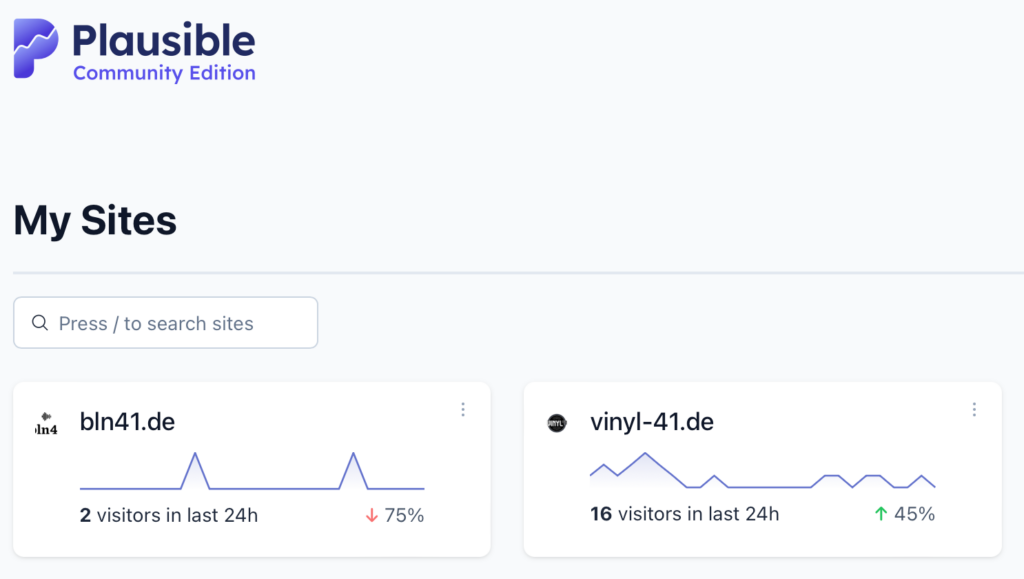This screenshot has height=579, width=1024.
Task: Click the green upward arrow on vinyl-41.de card
Action: point(880,513)
